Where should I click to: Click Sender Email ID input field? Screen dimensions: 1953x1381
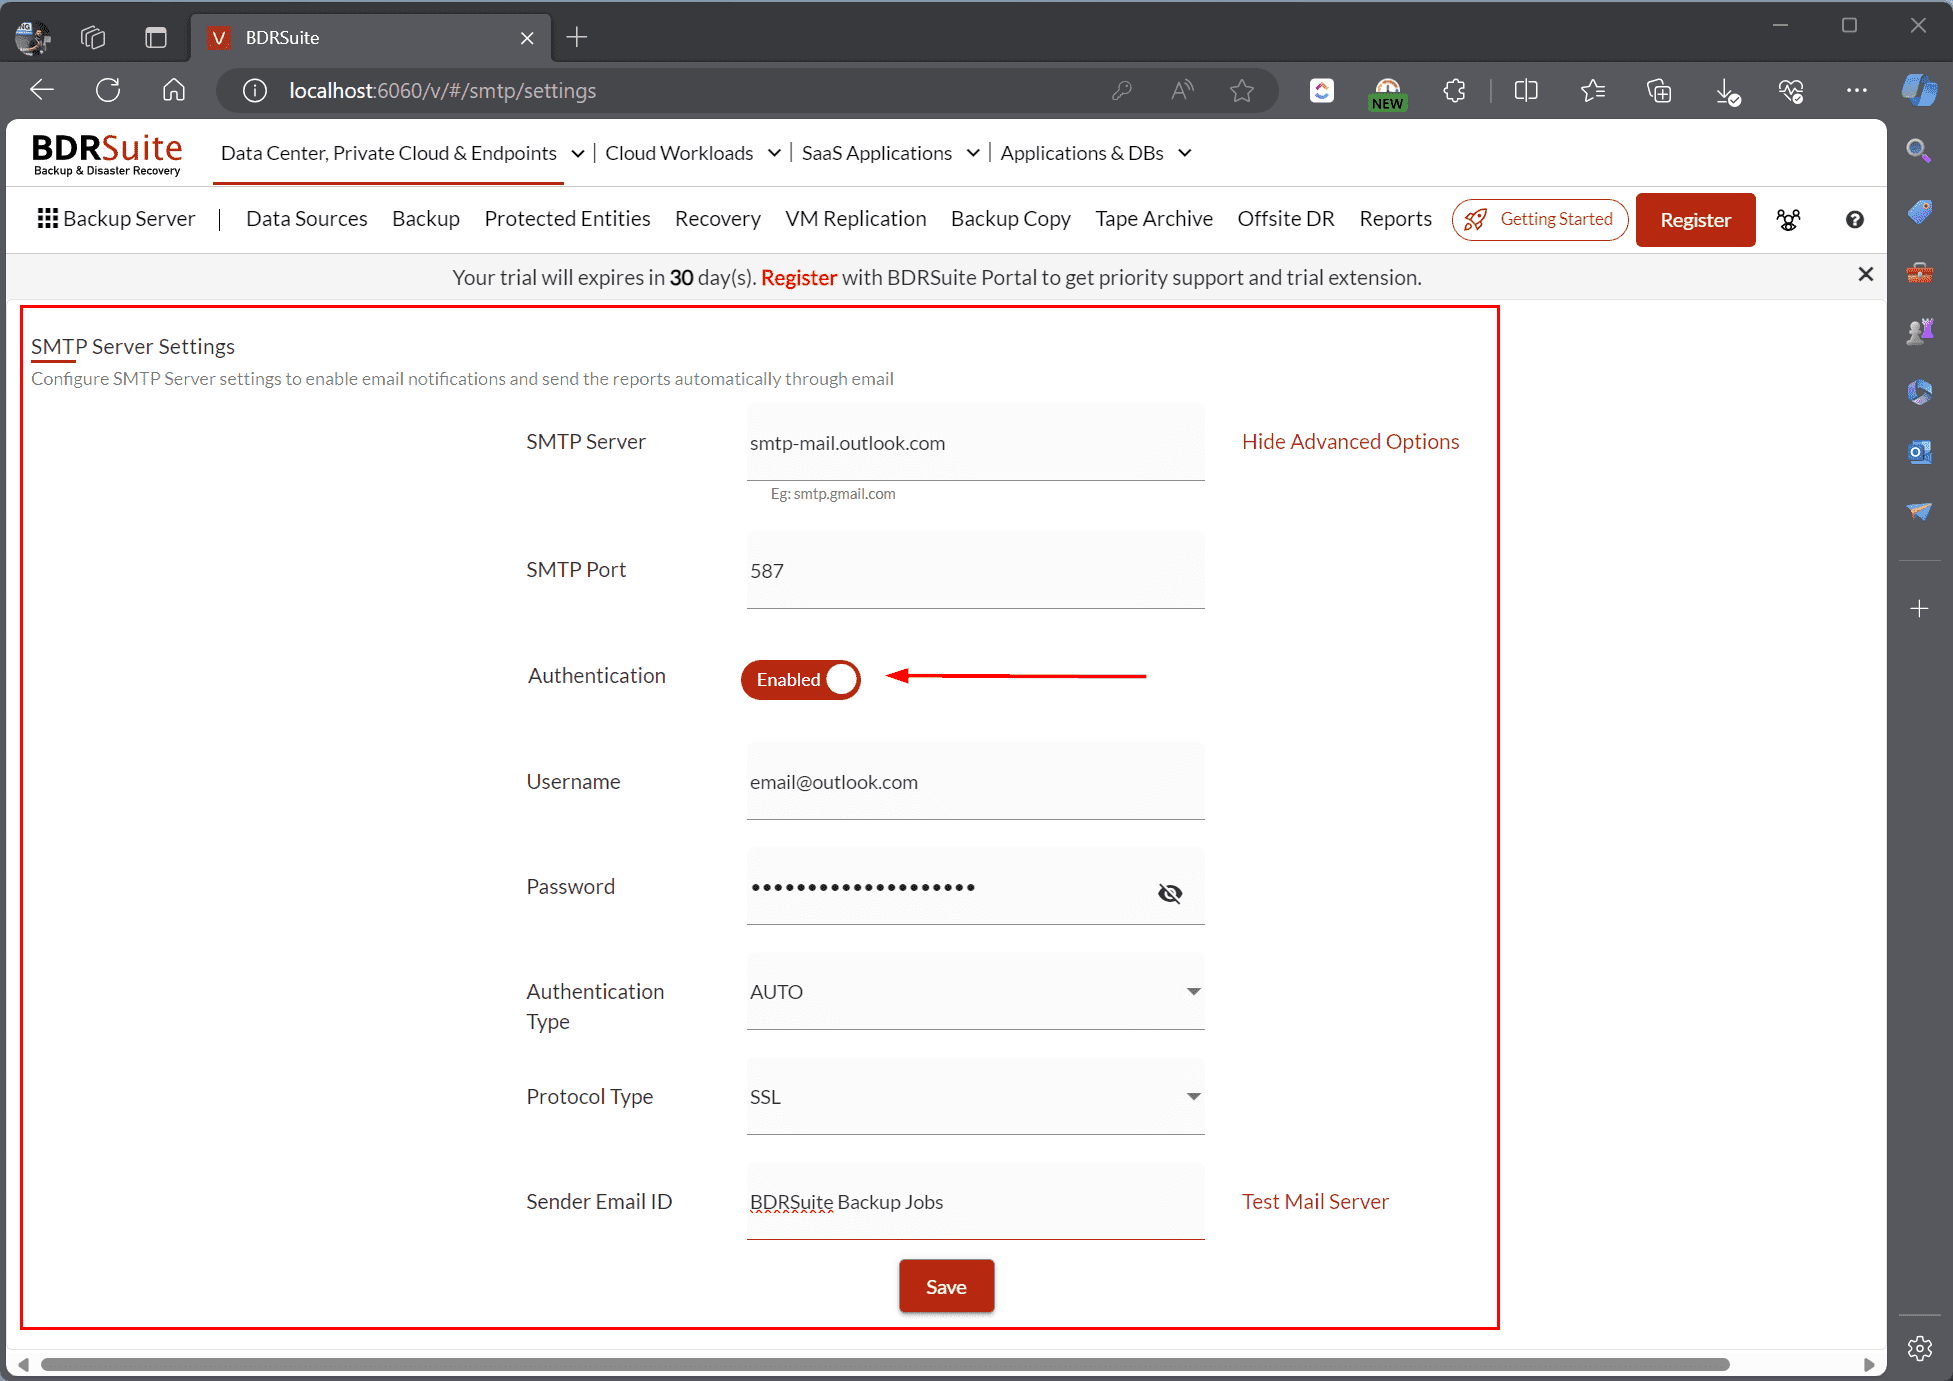click(975, 1202)
